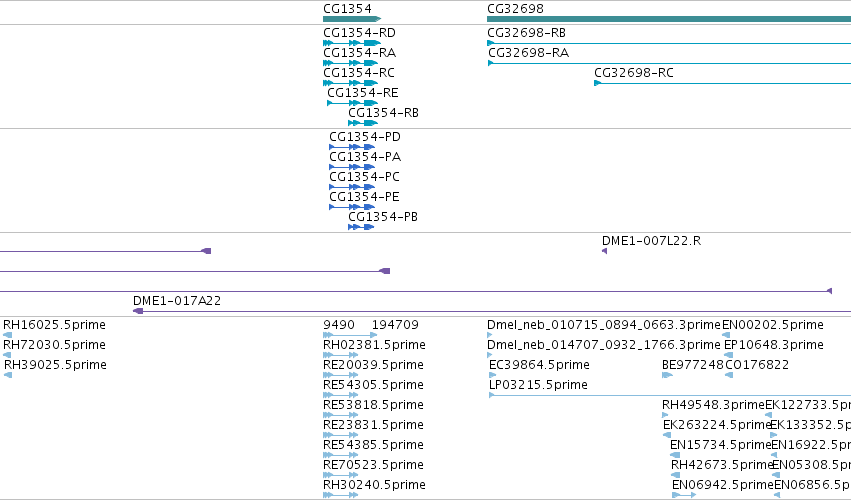Viewport: 851px width, 500px height.
Task: Select the CG1354-PA protein label
Action: (365, 157)
